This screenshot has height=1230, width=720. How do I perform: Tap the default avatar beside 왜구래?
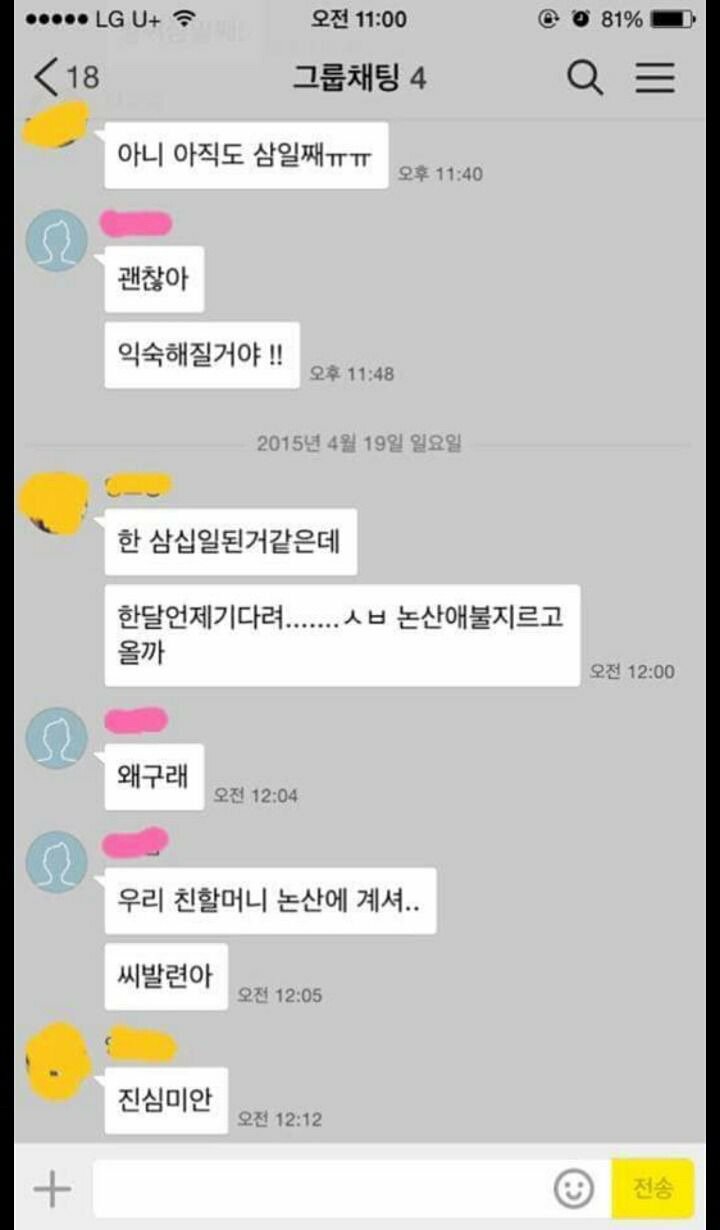56,738
